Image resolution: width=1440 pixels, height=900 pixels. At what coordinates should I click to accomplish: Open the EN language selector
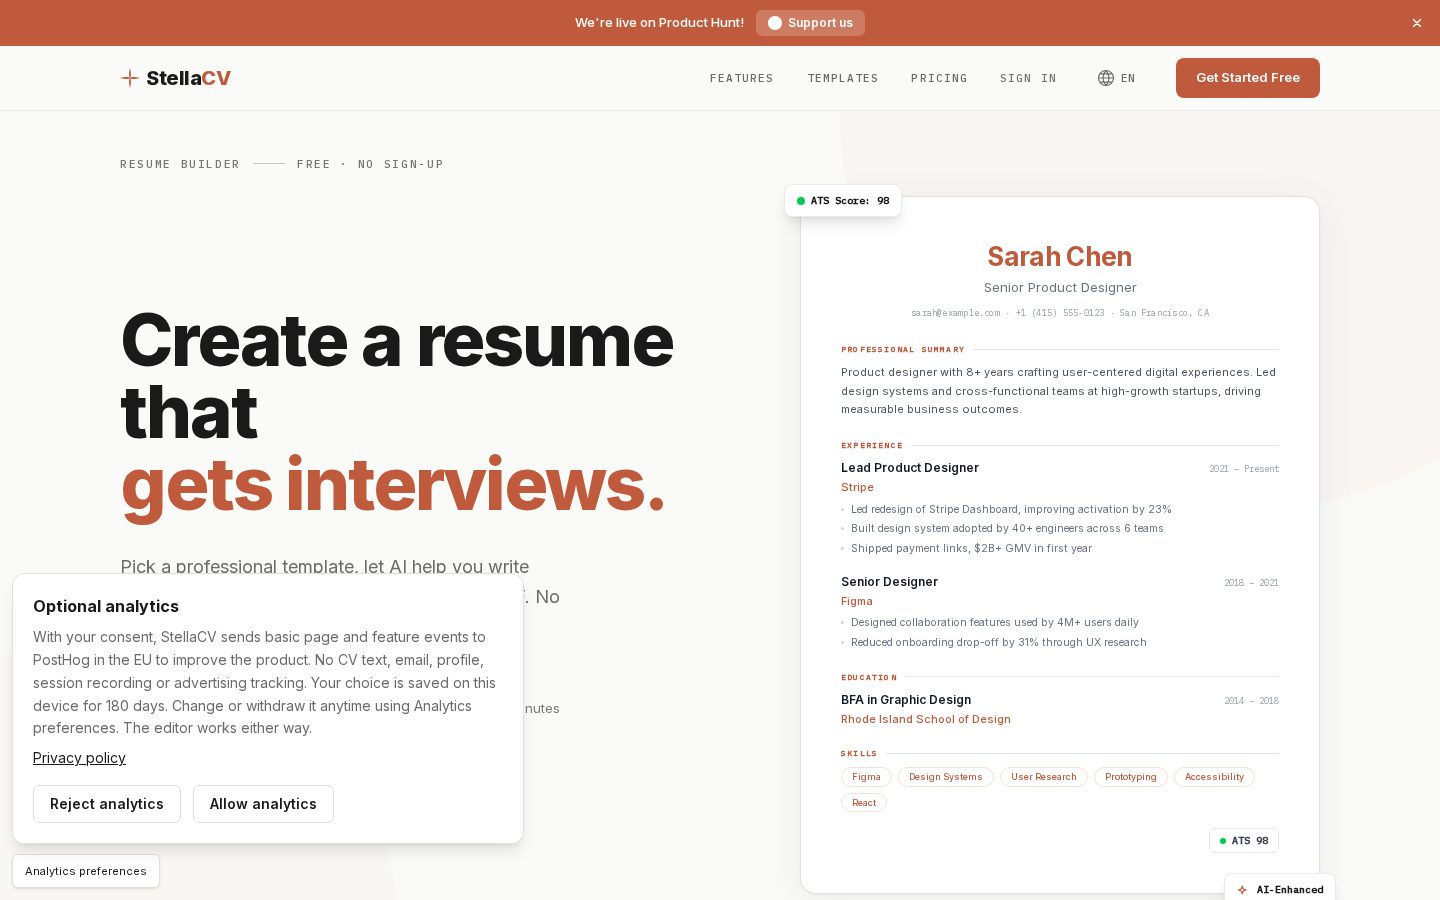(1117, 78)
